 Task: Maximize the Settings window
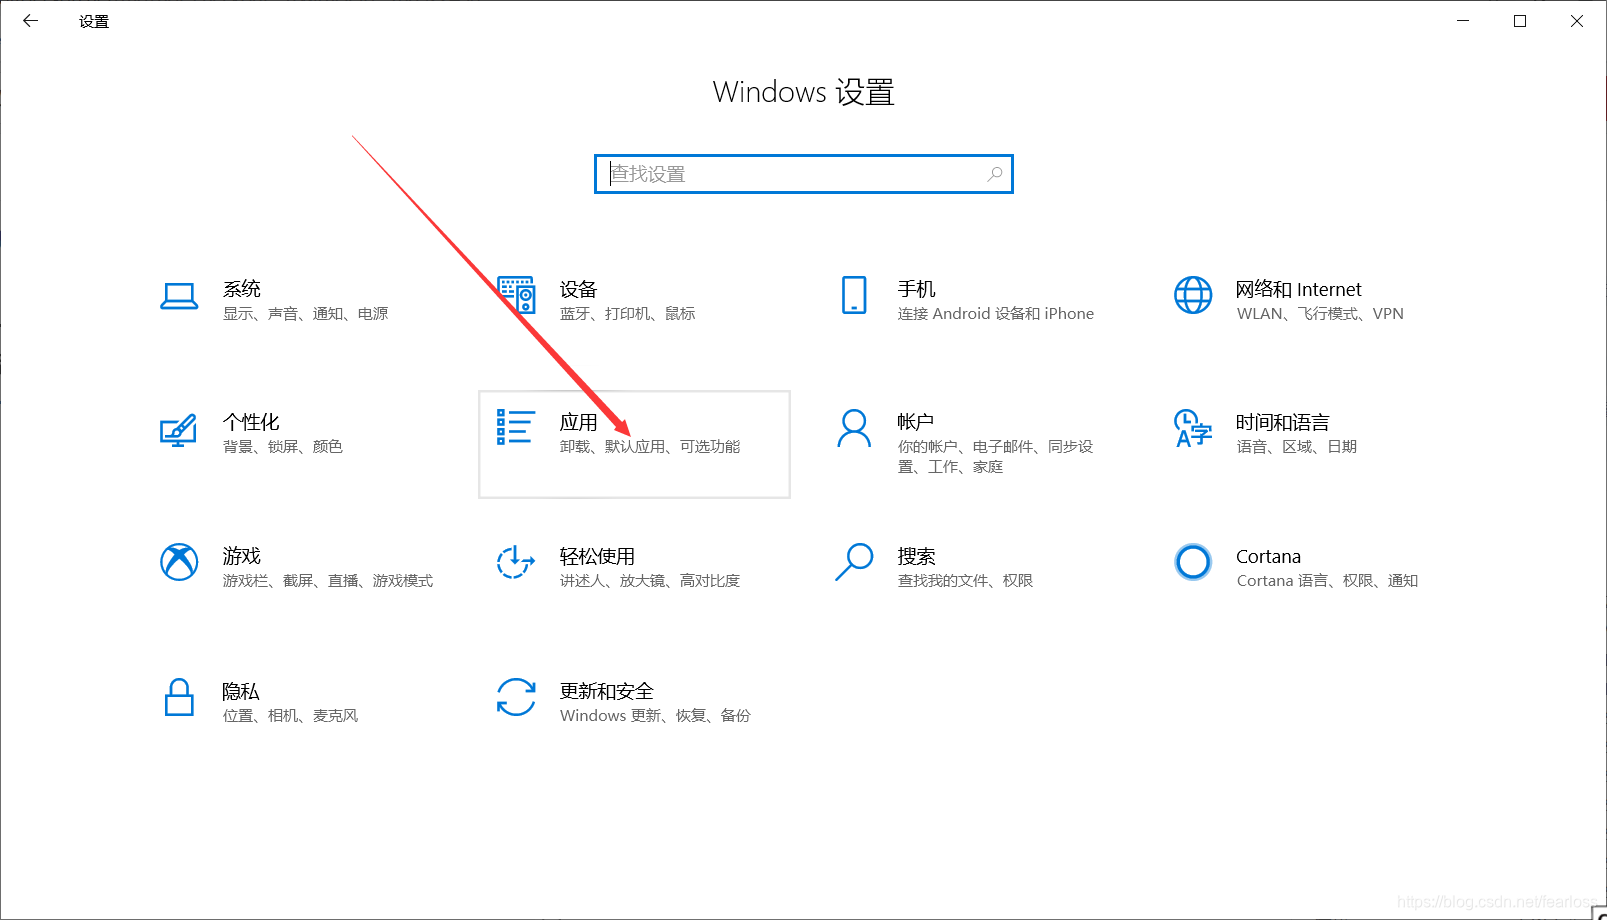coord(1520,21)
